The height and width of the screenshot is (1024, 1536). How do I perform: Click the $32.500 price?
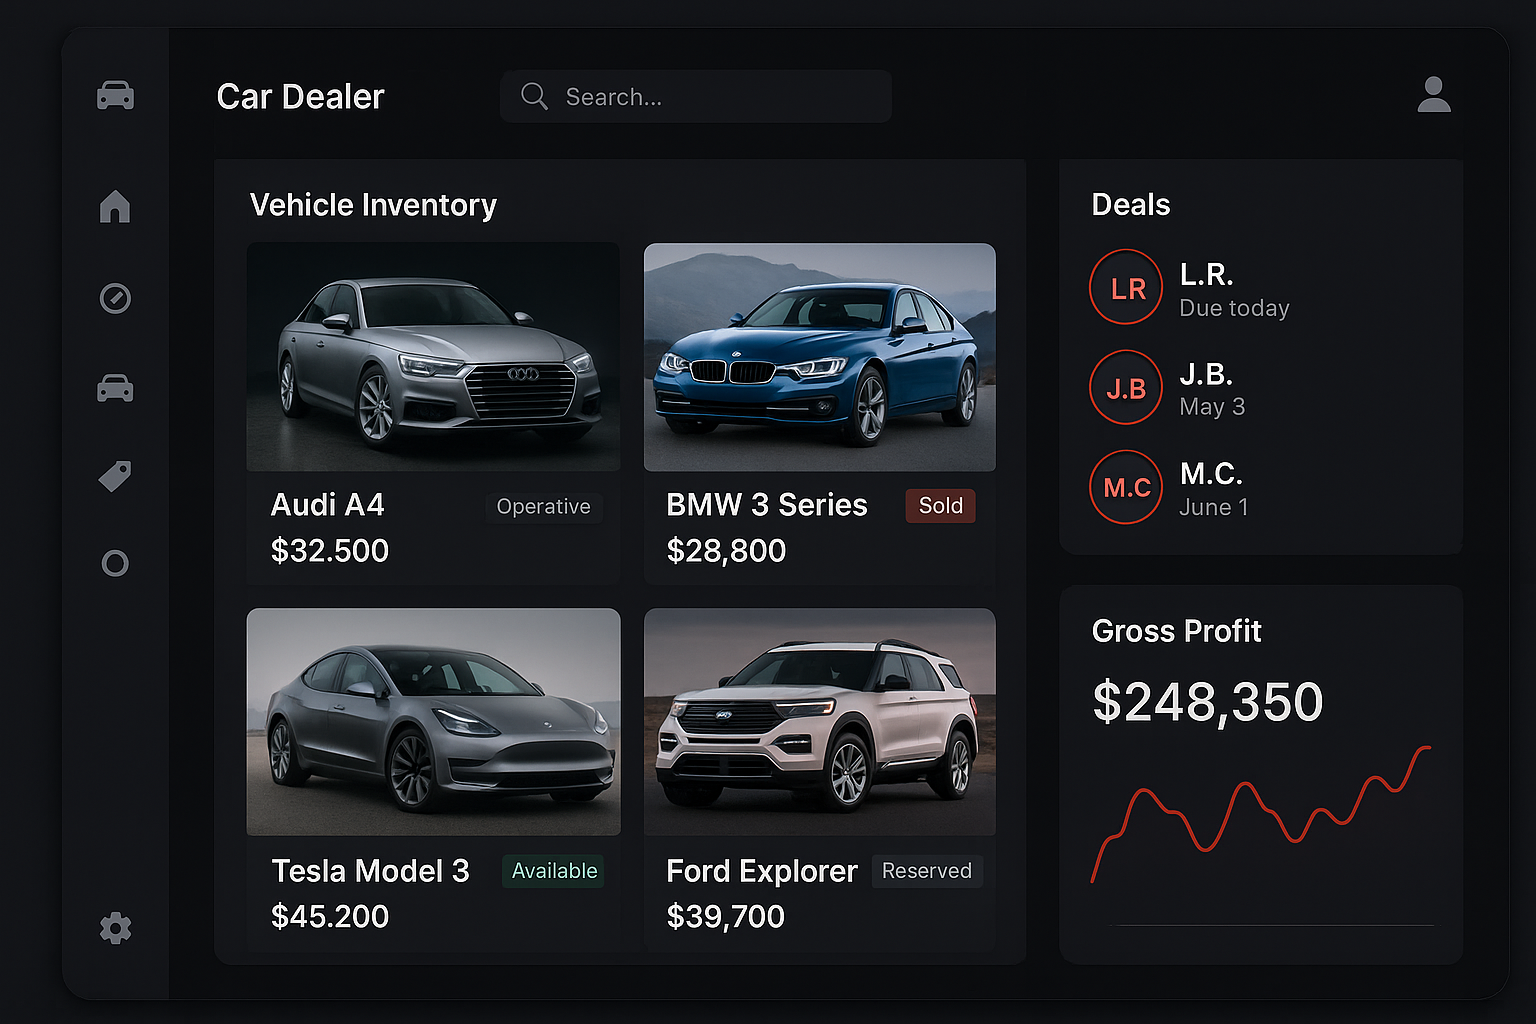point(330,551)
